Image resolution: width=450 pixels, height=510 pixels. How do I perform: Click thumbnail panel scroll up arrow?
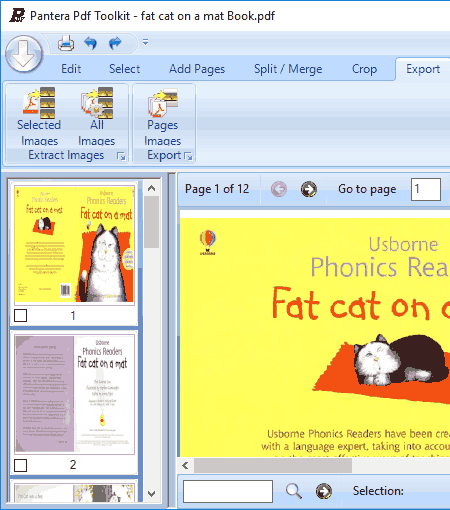(x=152, y=188)
